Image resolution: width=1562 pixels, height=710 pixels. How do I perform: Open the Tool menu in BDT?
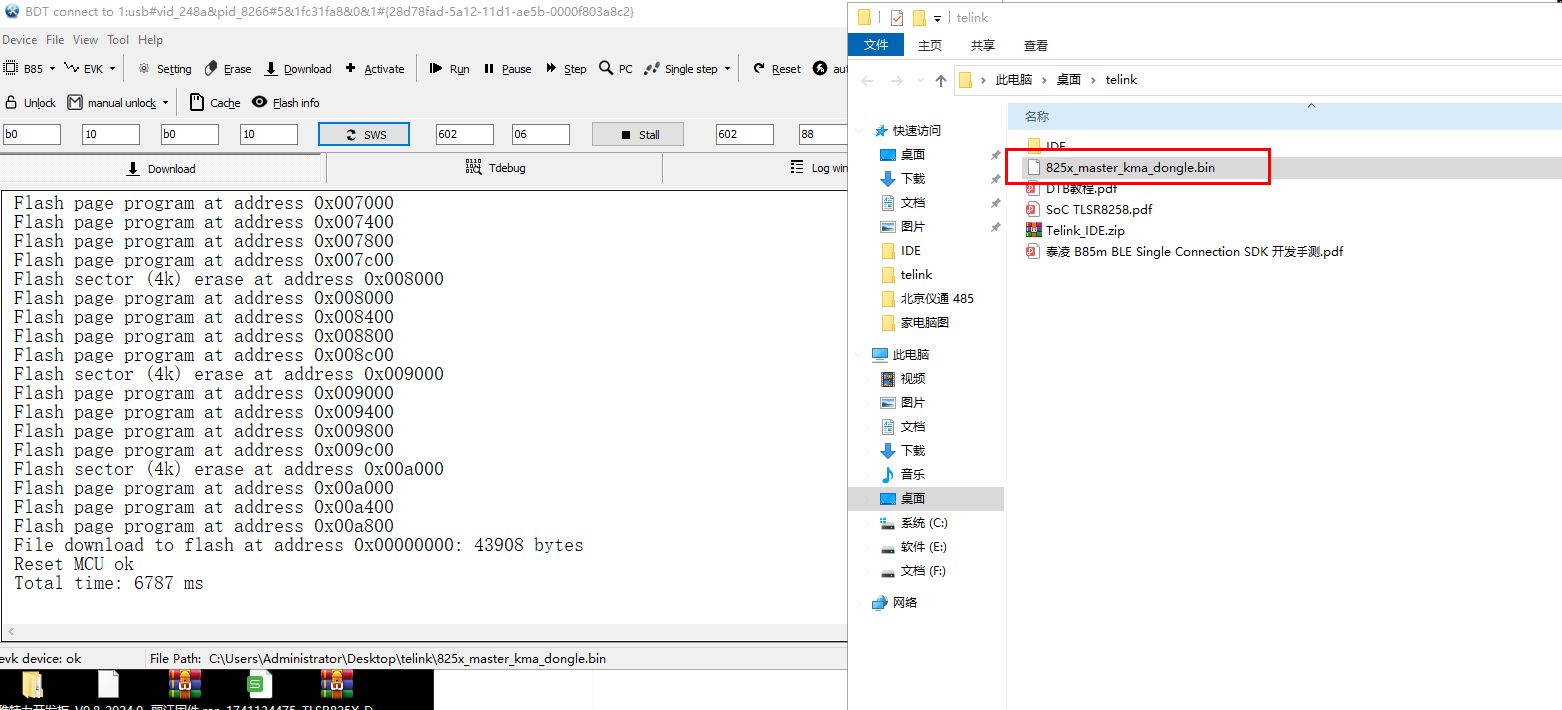coord(118,40)
